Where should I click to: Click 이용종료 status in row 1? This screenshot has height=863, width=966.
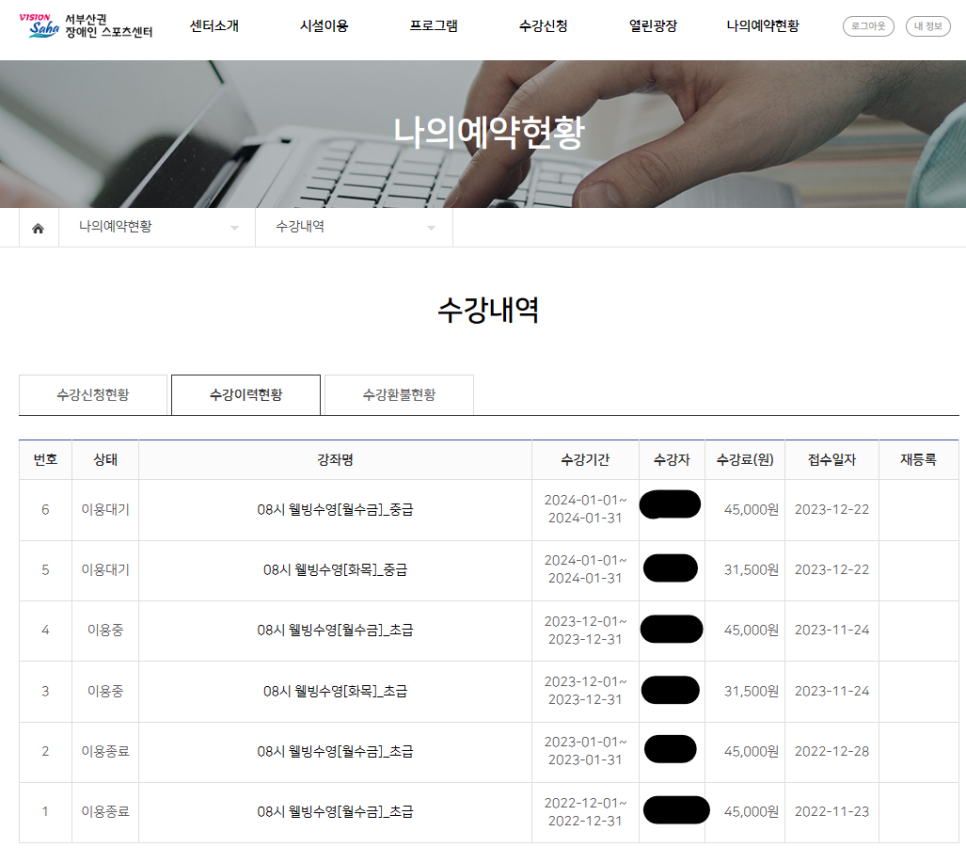tap(105, 812)
